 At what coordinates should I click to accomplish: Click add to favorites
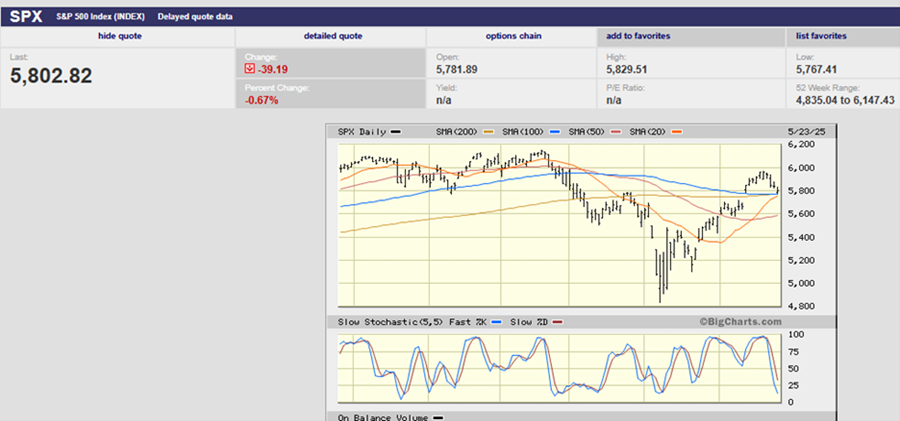pyautogui.click(x=638, y=36)
